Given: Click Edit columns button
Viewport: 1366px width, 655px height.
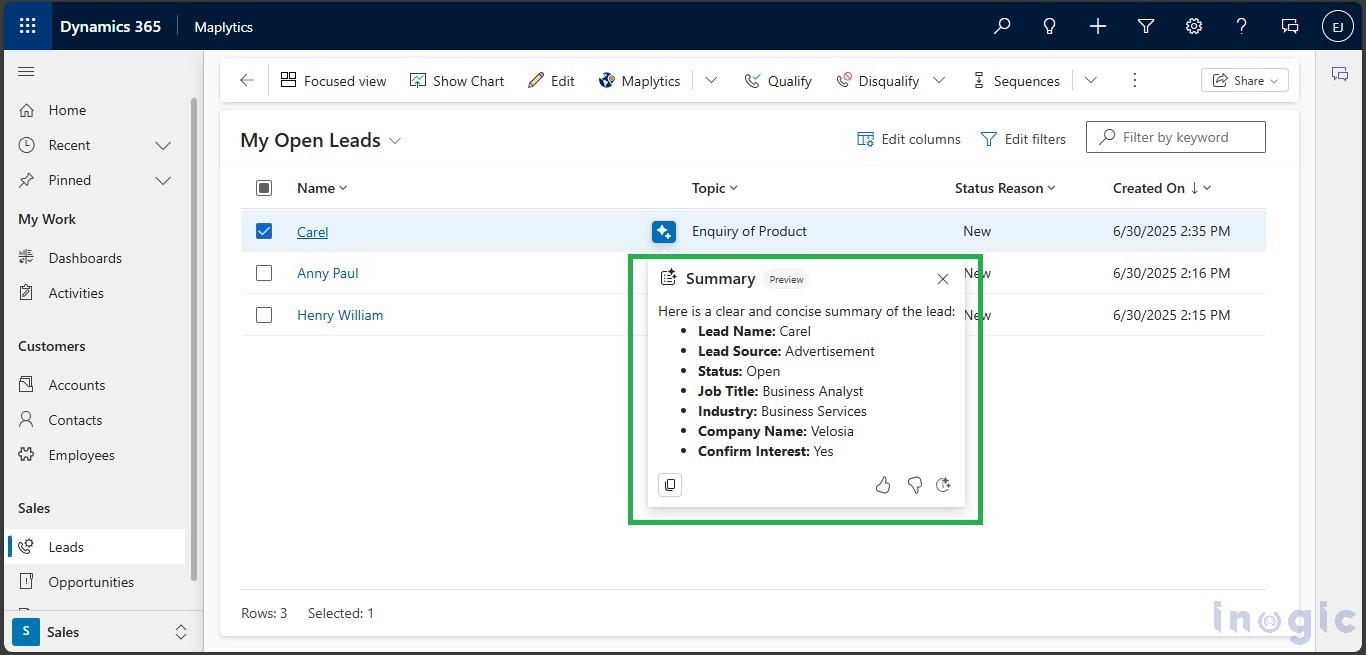Looking at the screenshot, I should (x=909, y=139).
